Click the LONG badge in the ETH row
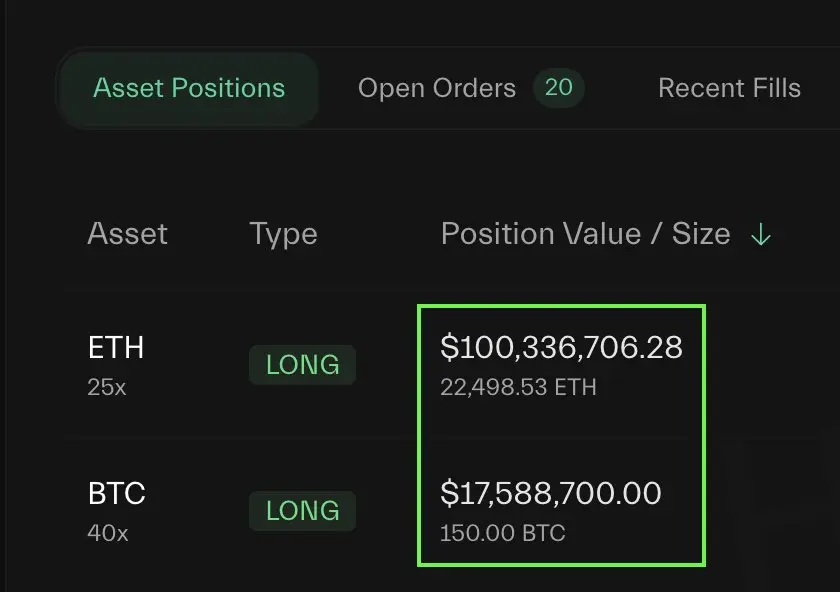This screenshot has width=840, height=592. coord(302,365)
